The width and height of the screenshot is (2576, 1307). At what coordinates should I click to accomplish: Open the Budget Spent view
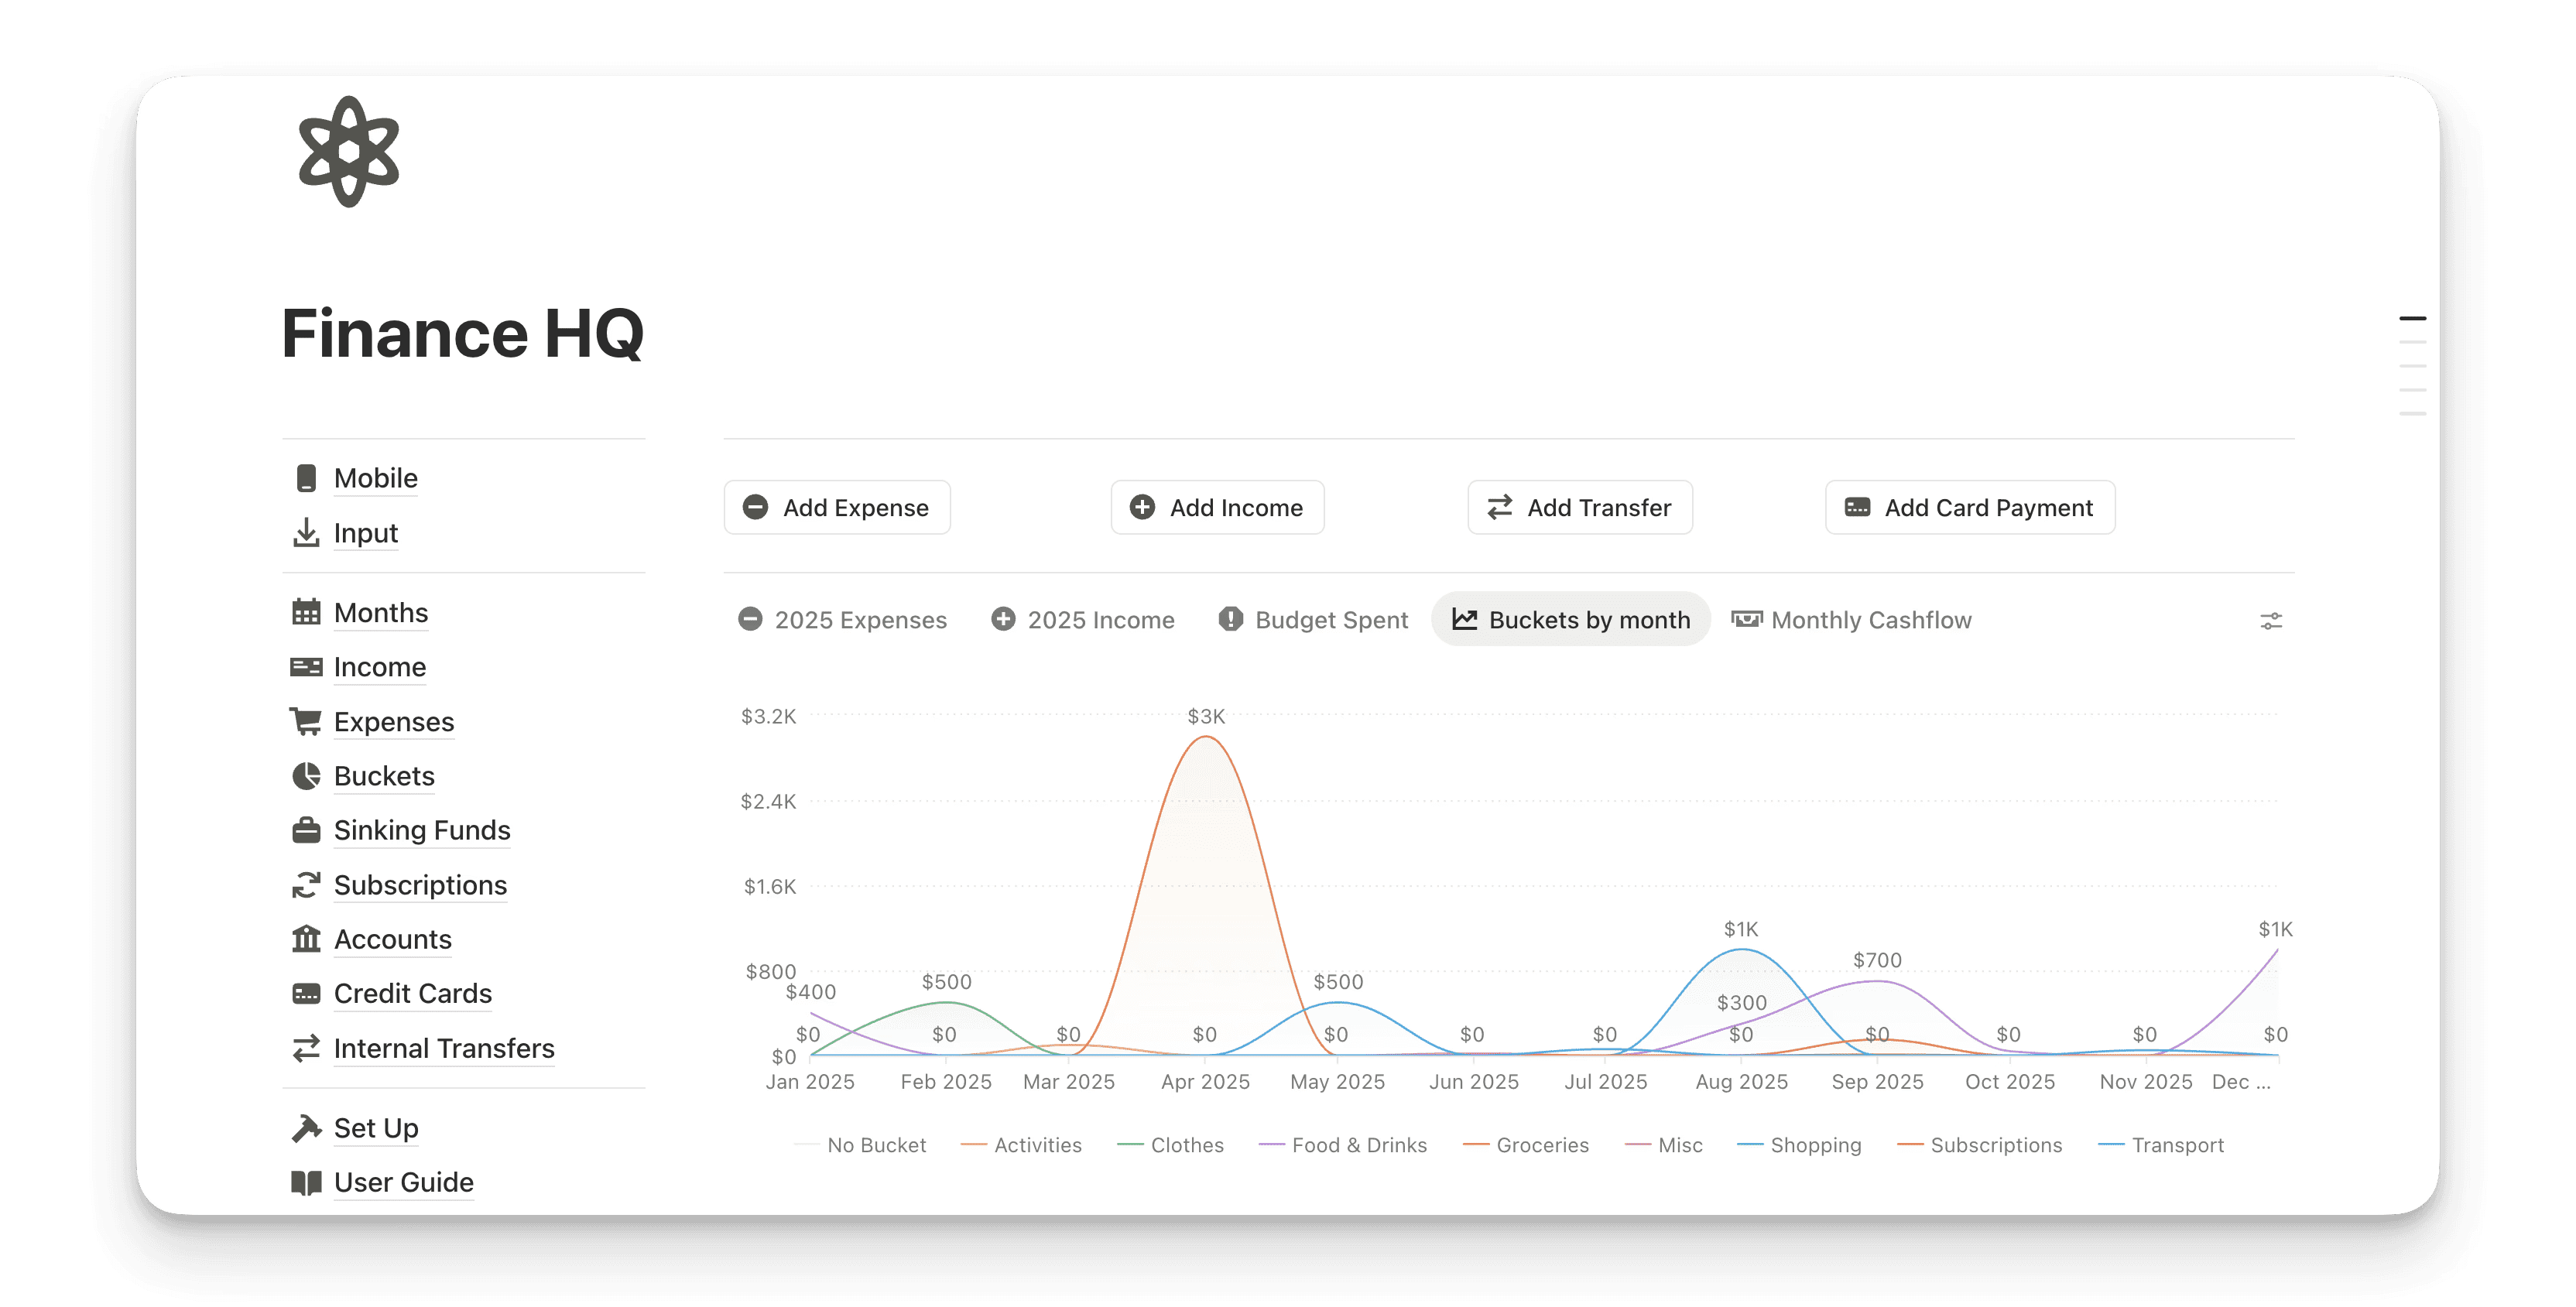[x=1313, y=620]
